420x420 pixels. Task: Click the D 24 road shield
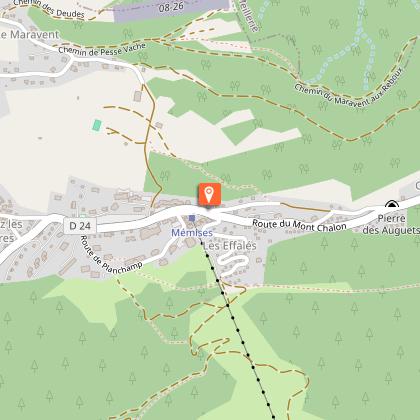click(80, 226)
